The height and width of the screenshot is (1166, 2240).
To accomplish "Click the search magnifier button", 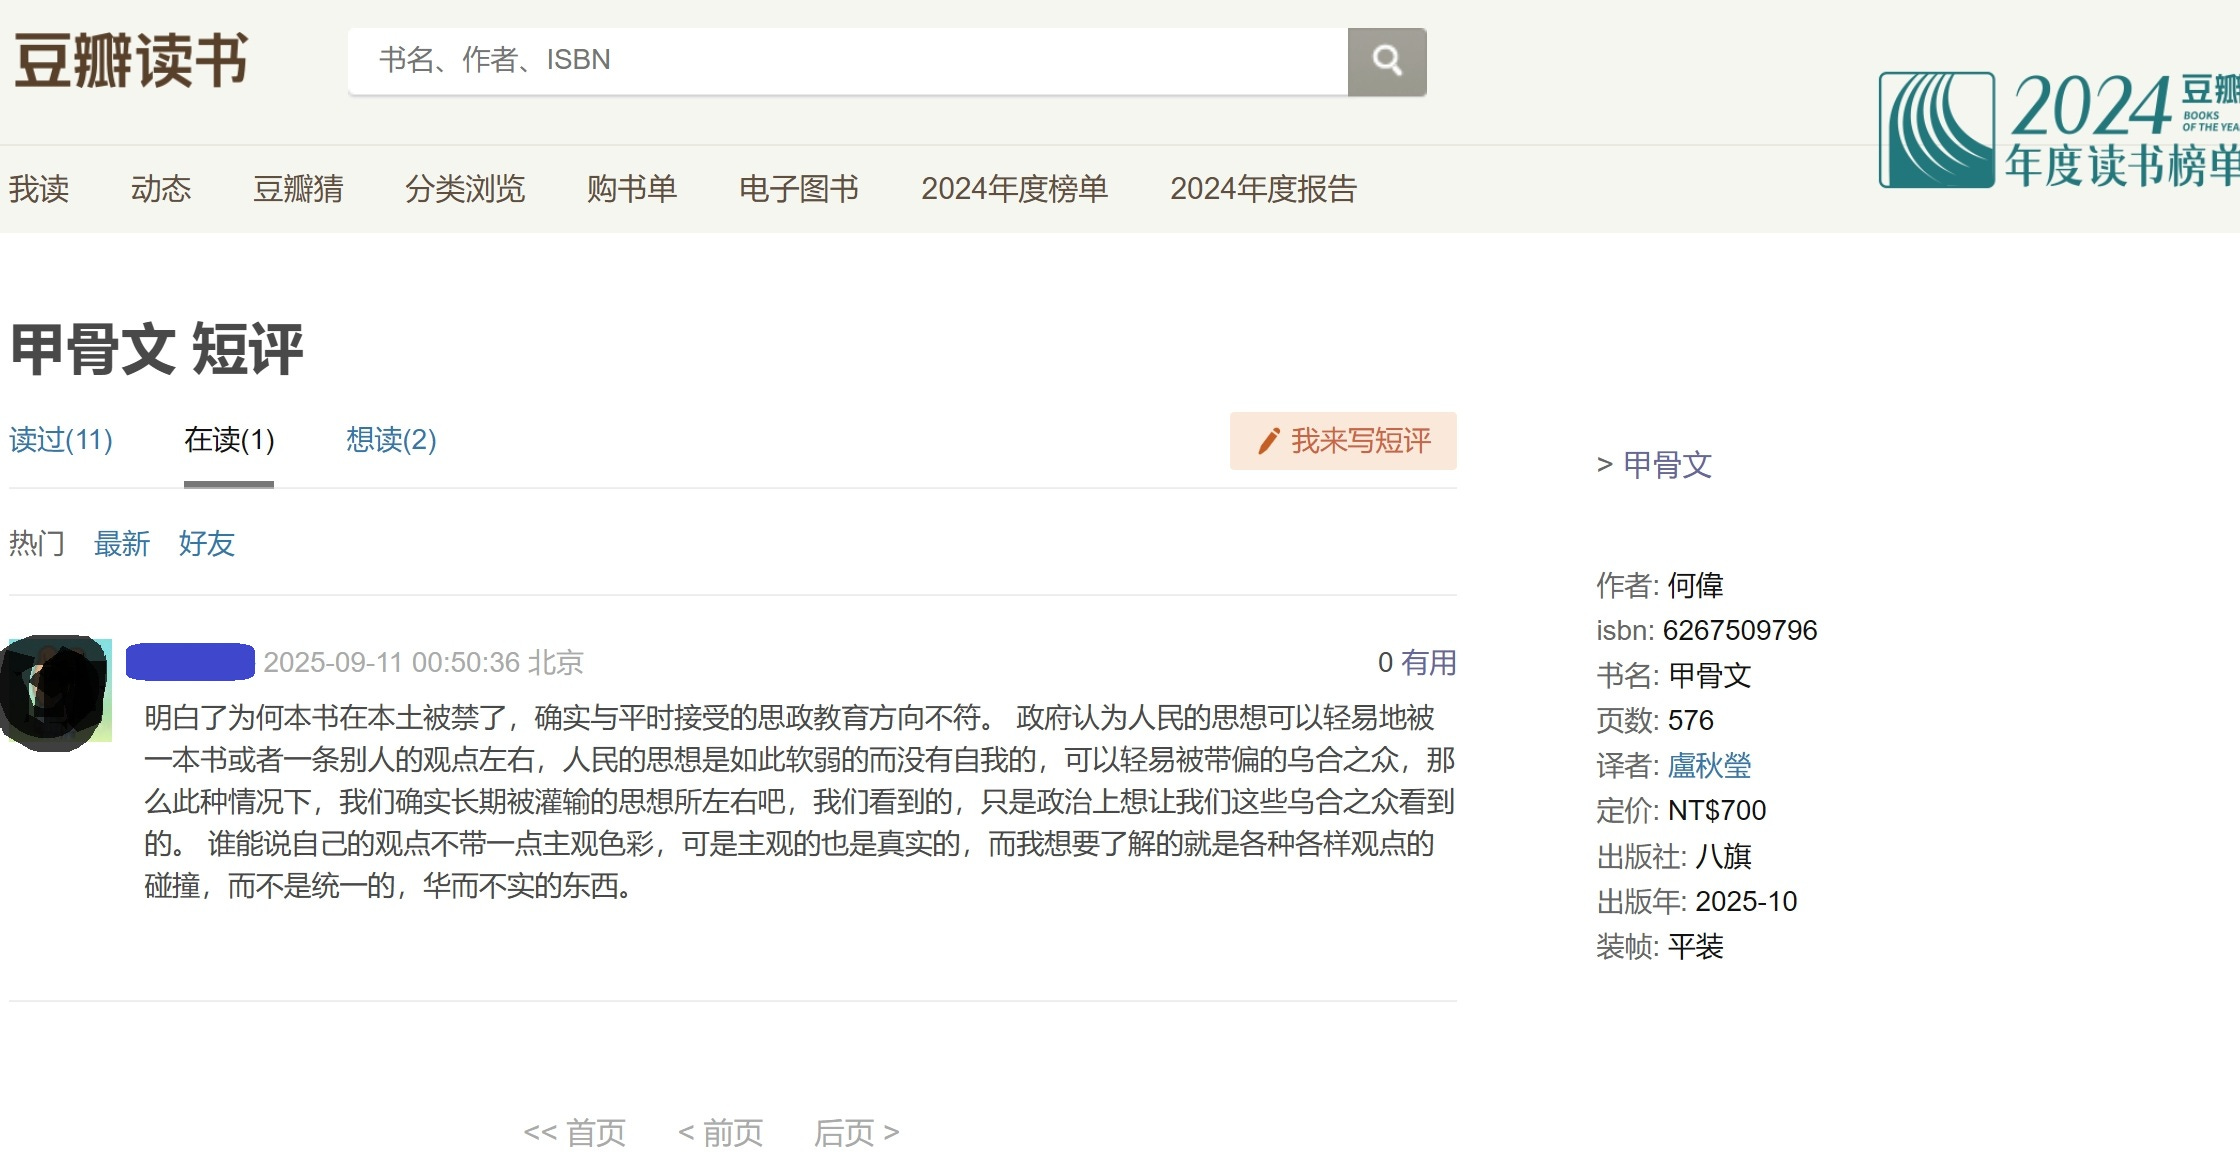I will tap(1386, 62).
